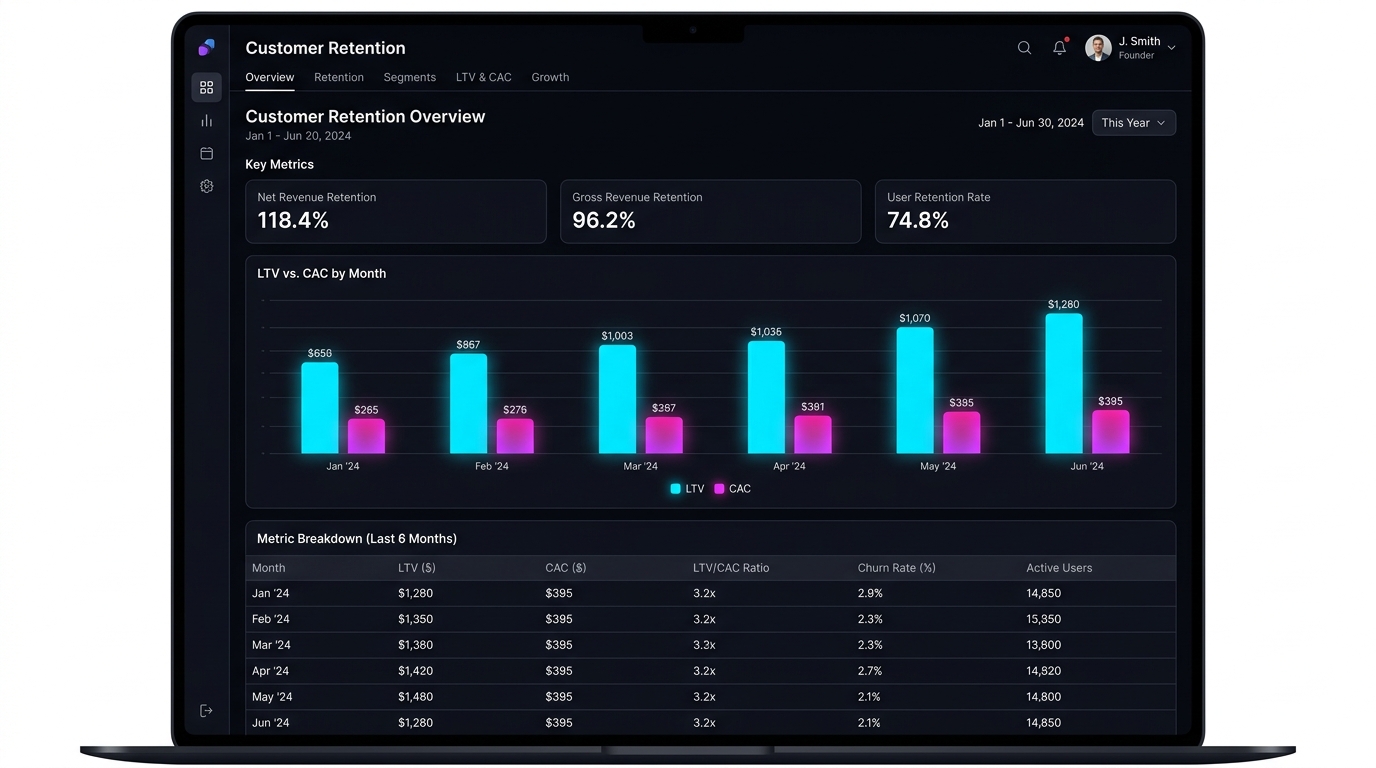Switch to the Overview tab
This screenshot has height=768, width=1376.
(x=270, y=77)
